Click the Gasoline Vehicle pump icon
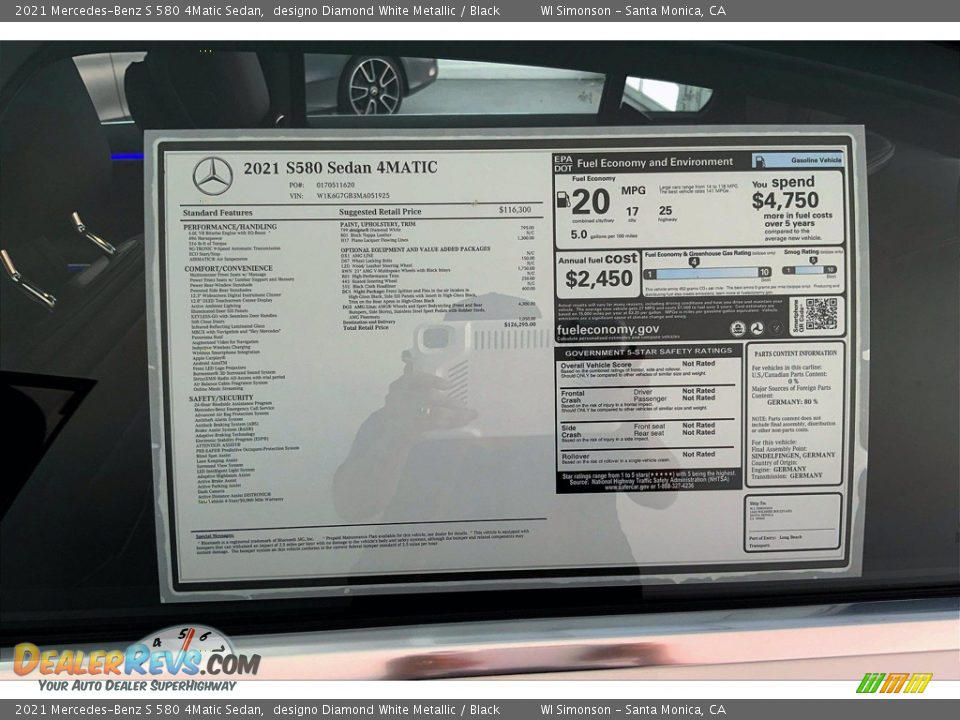 [x=759, y=161]
